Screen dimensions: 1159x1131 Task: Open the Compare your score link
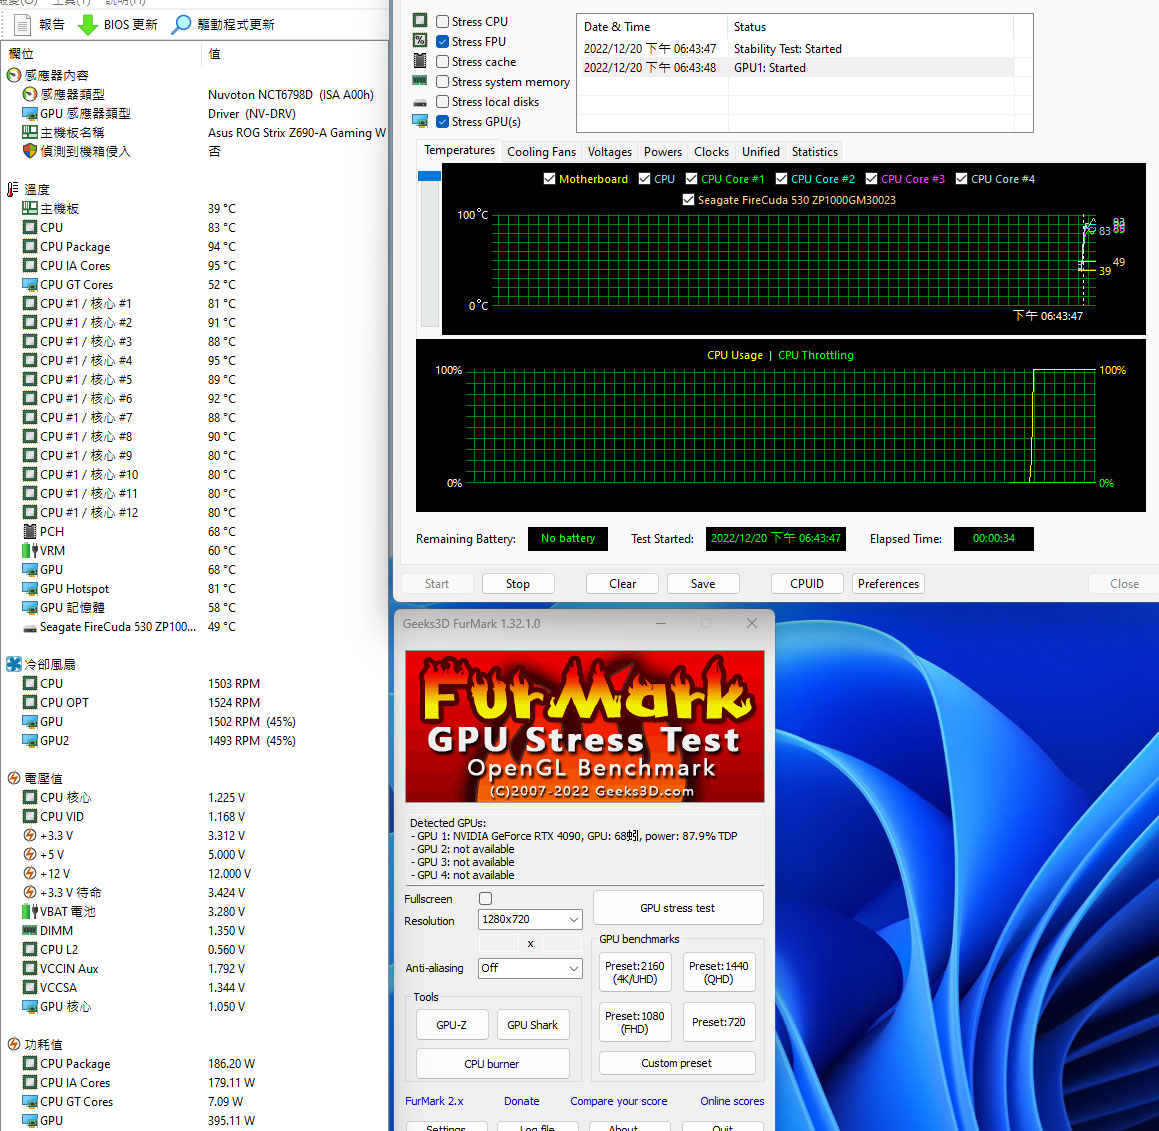tap(619, 1101)
